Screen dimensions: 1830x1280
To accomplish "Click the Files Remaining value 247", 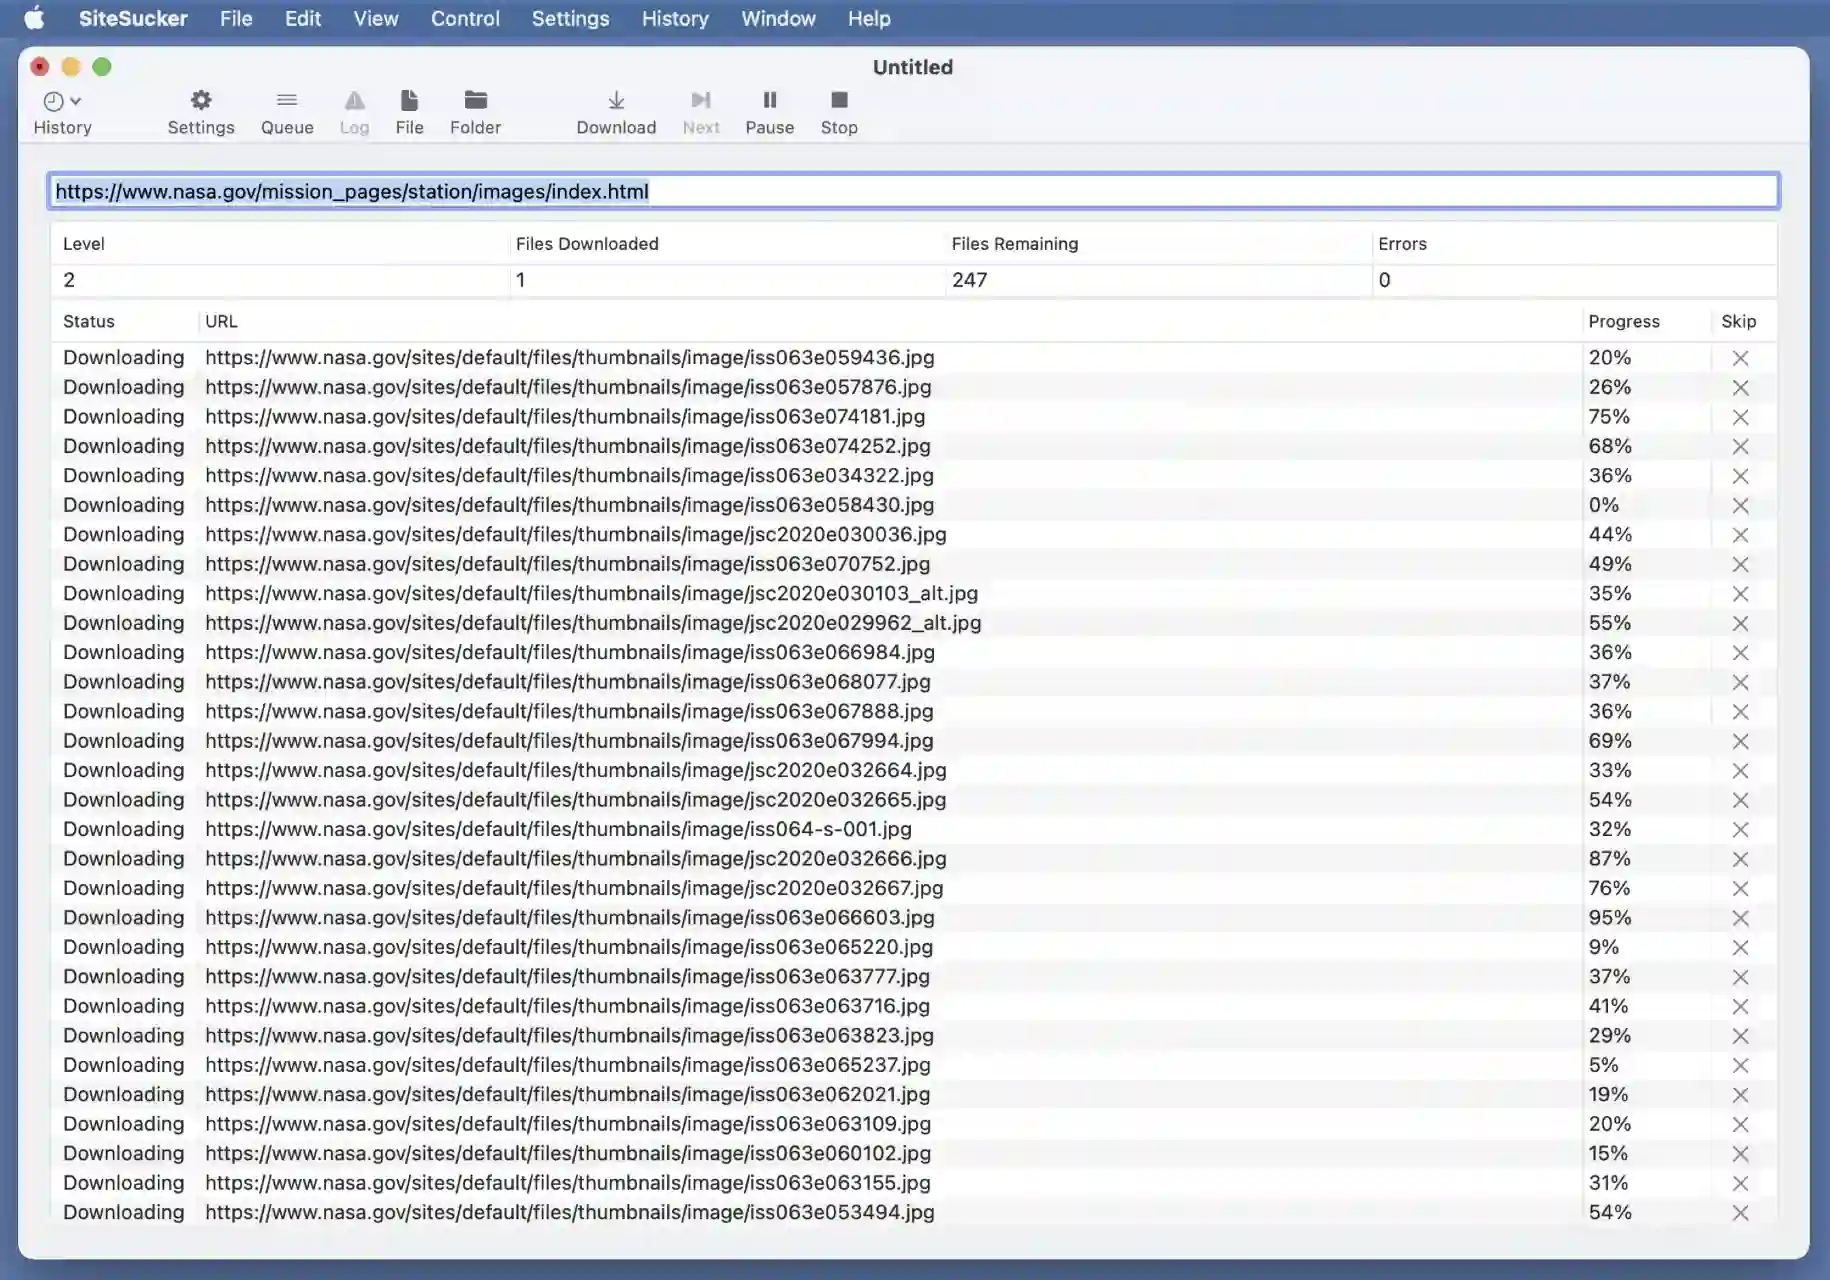I will click(969, 280).
